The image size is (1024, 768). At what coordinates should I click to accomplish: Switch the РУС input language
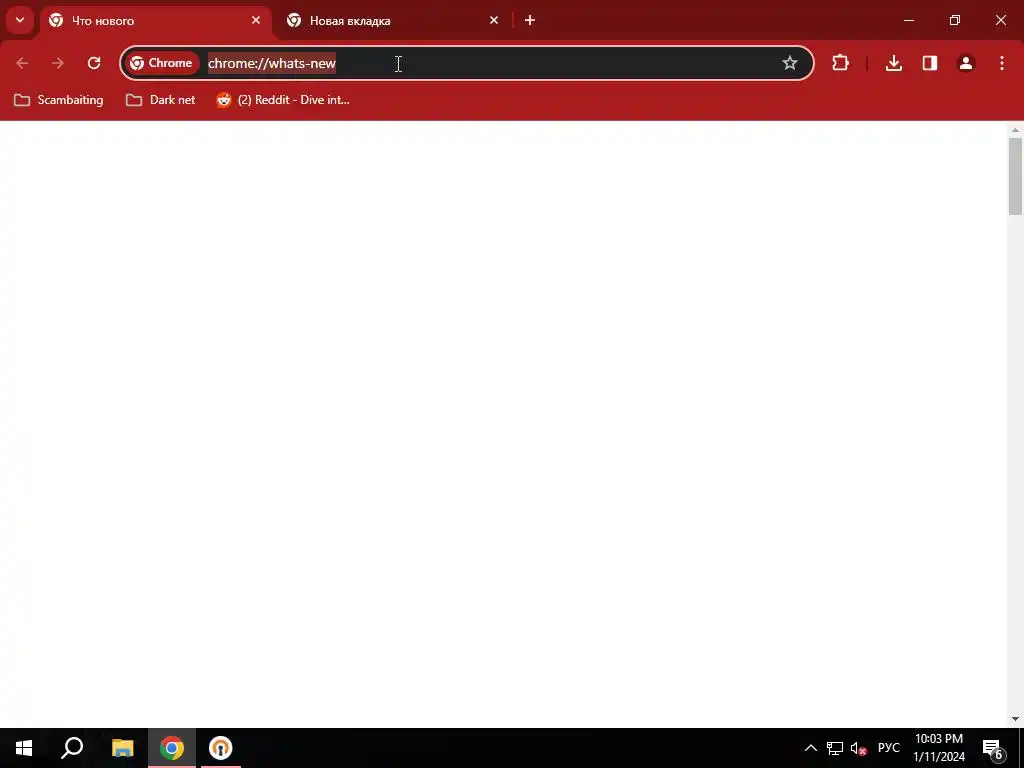pyautogui.click(x=888, y=748)
